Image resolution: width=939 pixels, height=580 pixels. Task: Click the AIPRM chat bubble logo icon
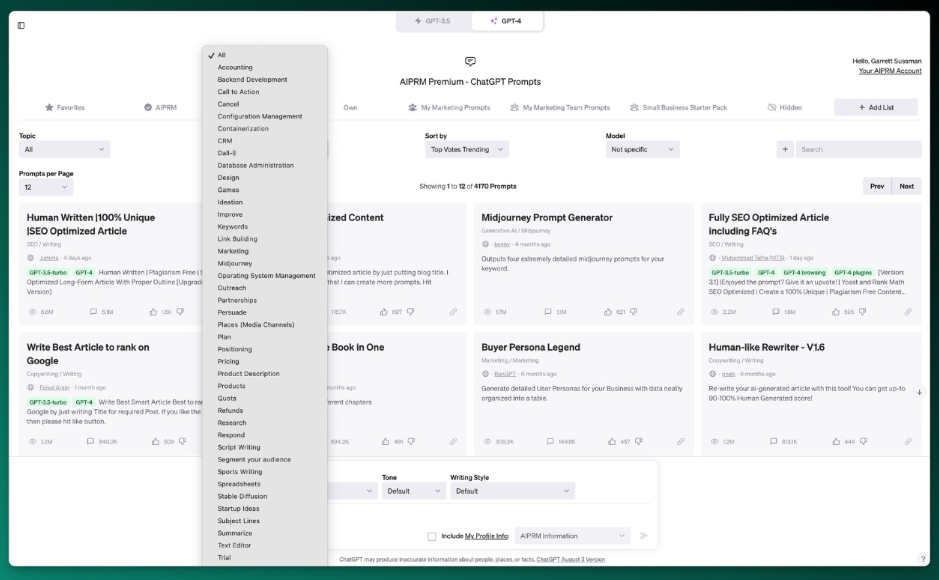point(470,62)
